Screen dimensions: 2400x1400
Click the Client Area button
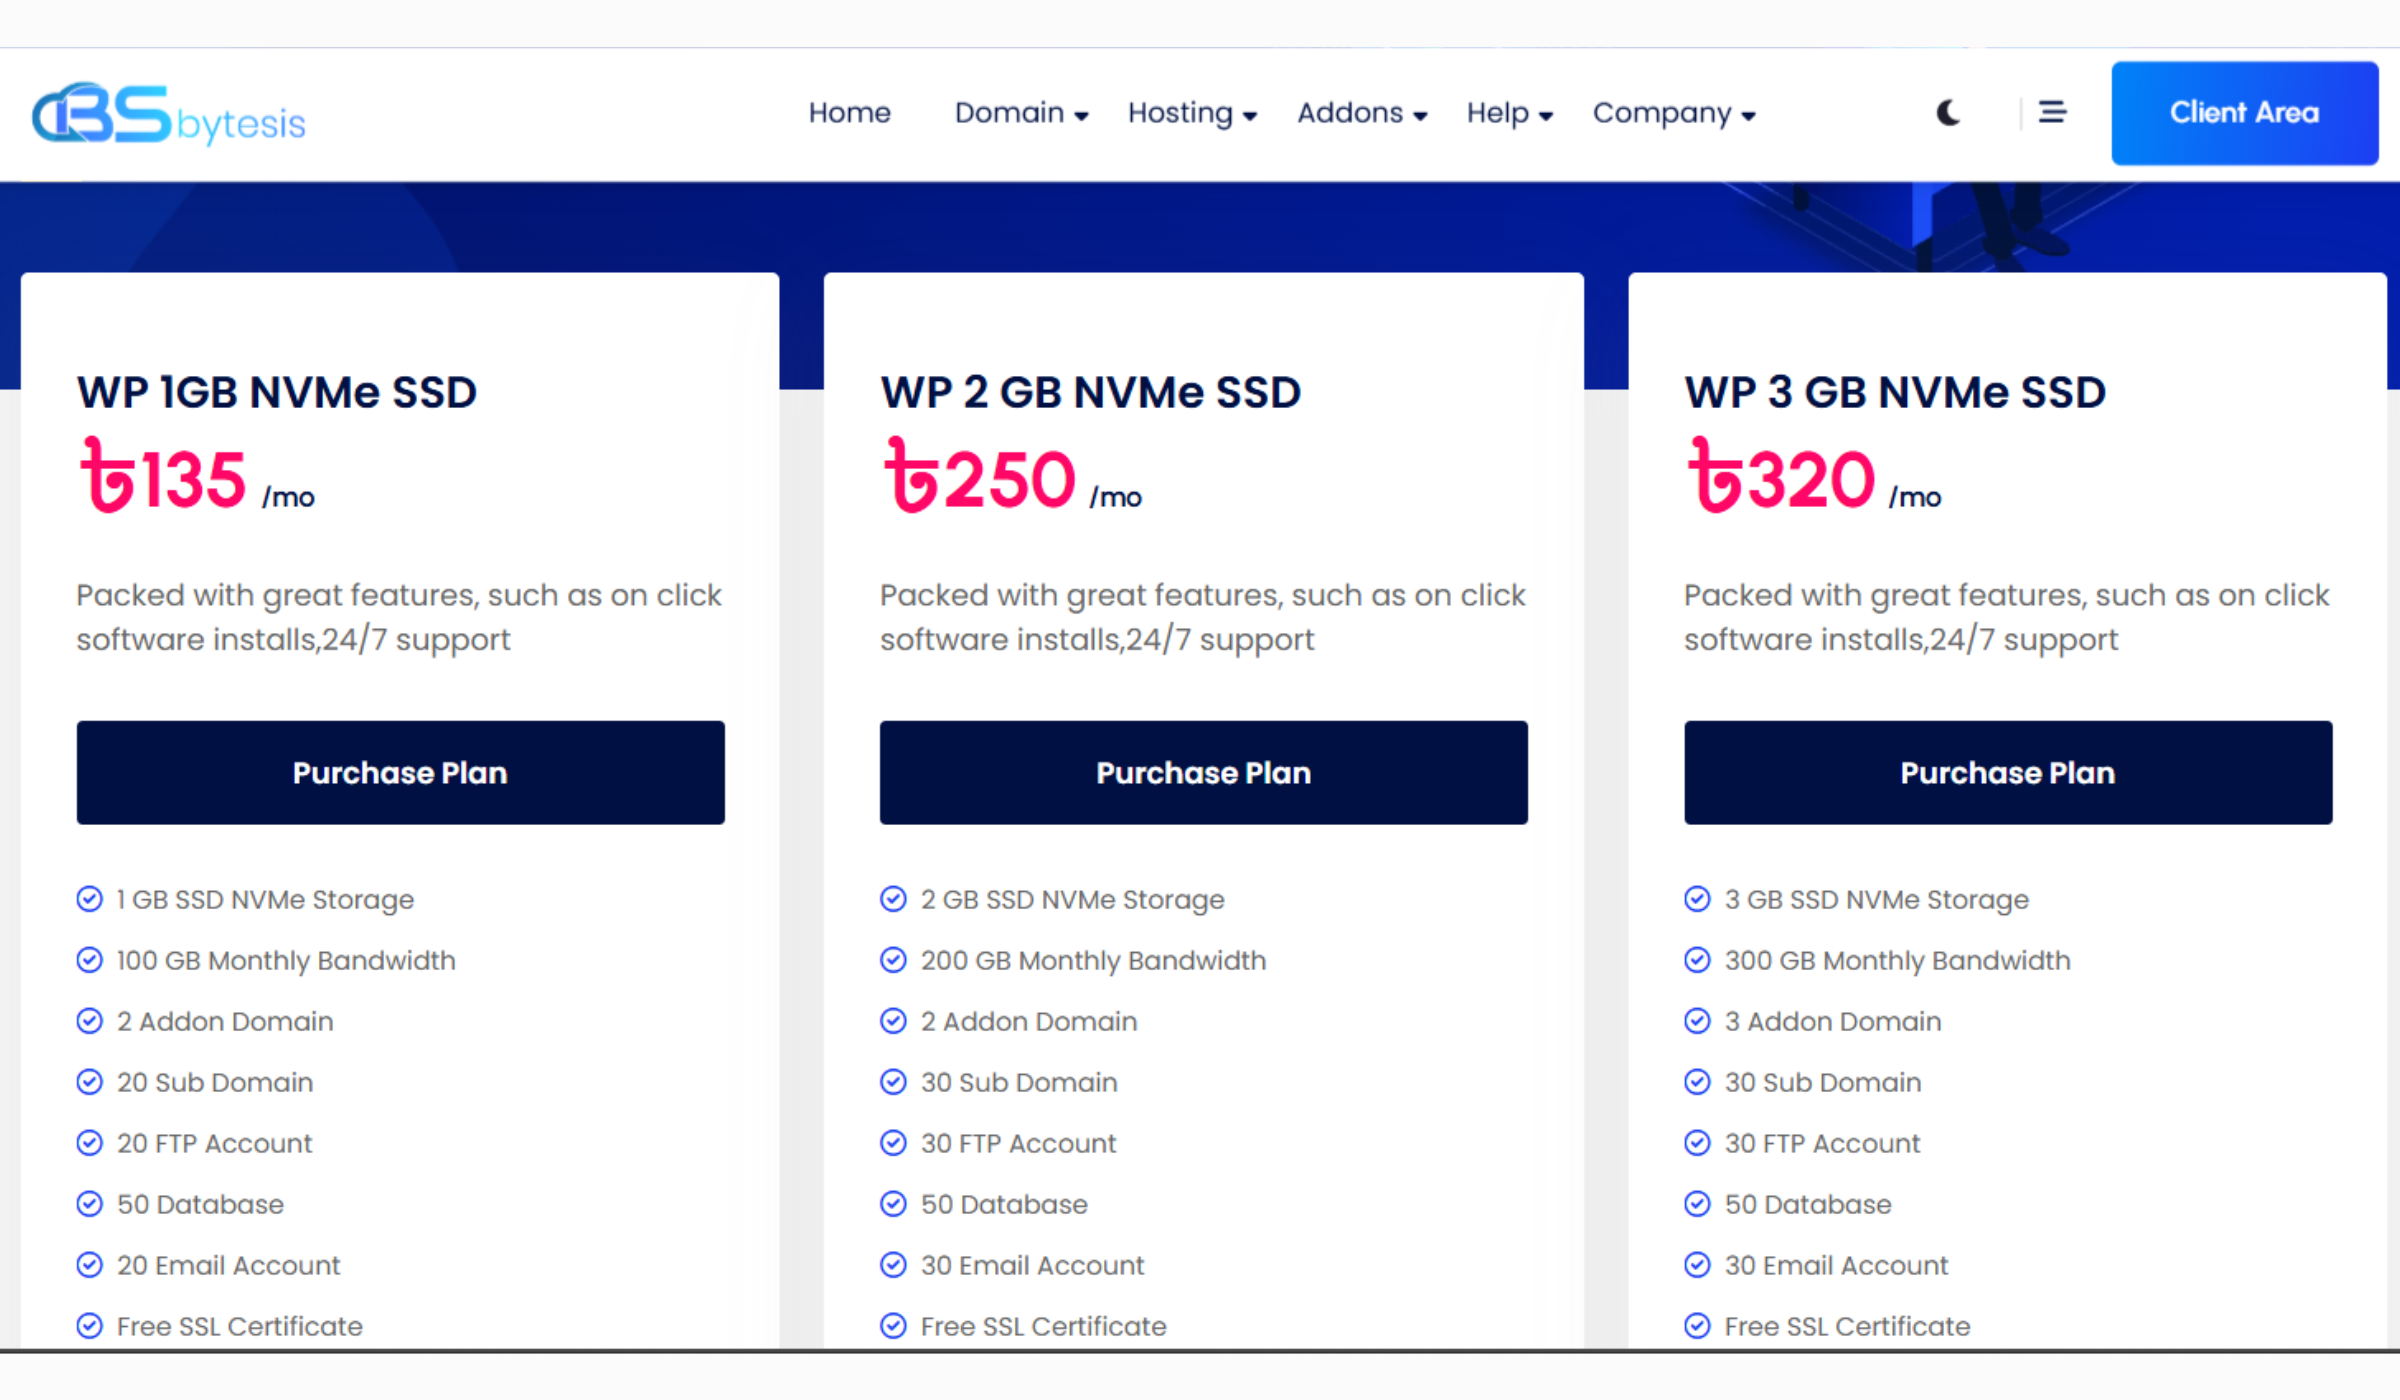click(x=2244, y=113)
